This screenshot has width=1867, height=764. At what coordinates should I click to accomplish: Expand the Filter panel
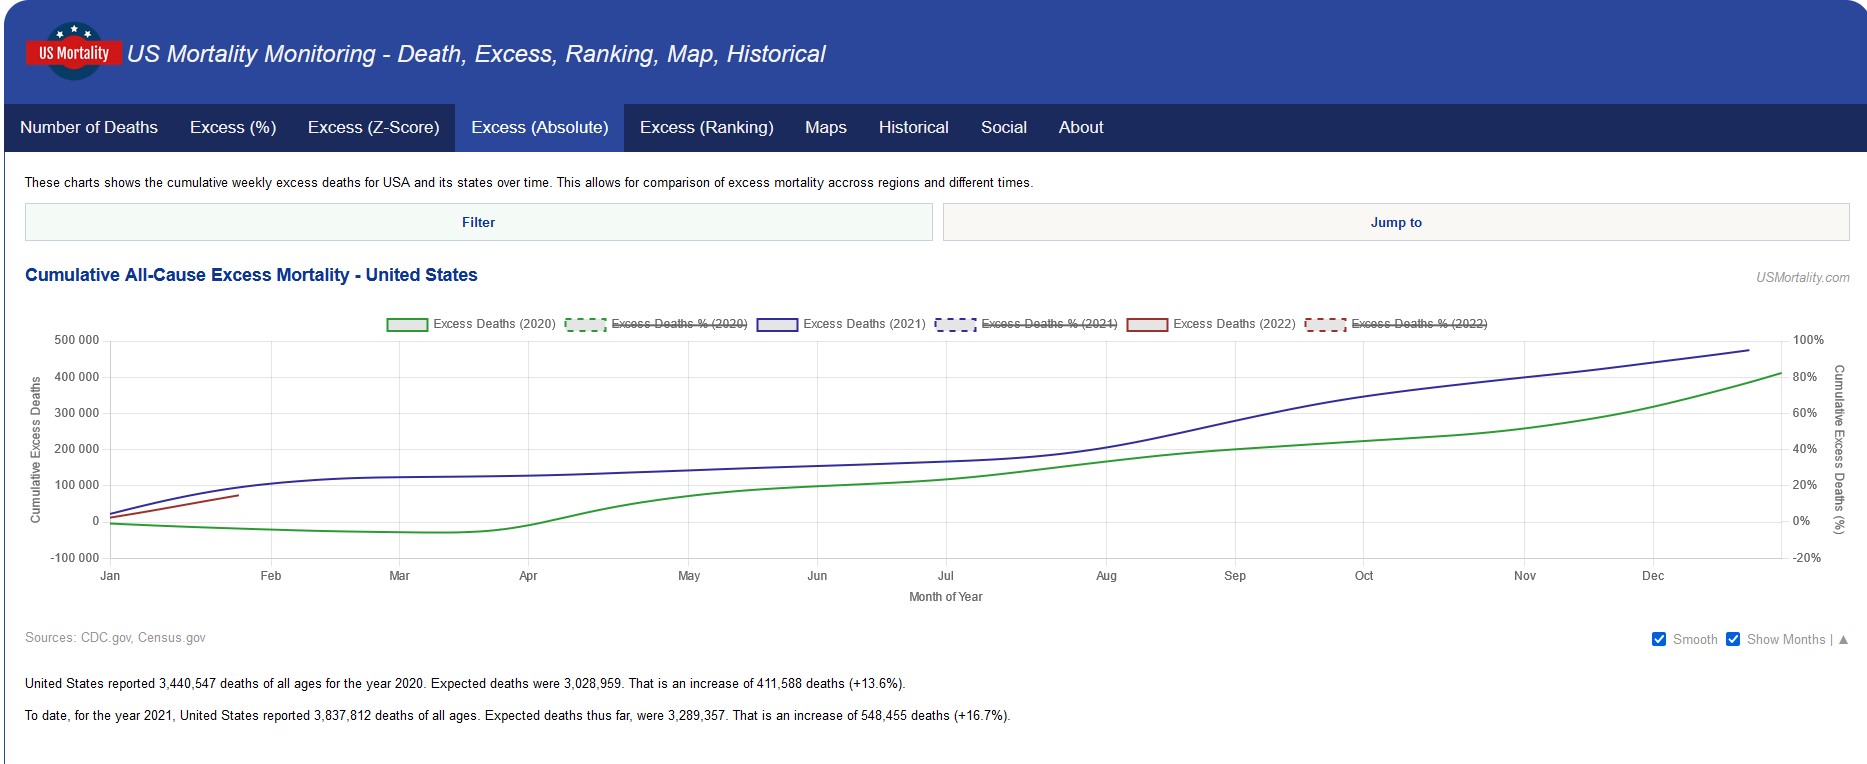[478, 222]
